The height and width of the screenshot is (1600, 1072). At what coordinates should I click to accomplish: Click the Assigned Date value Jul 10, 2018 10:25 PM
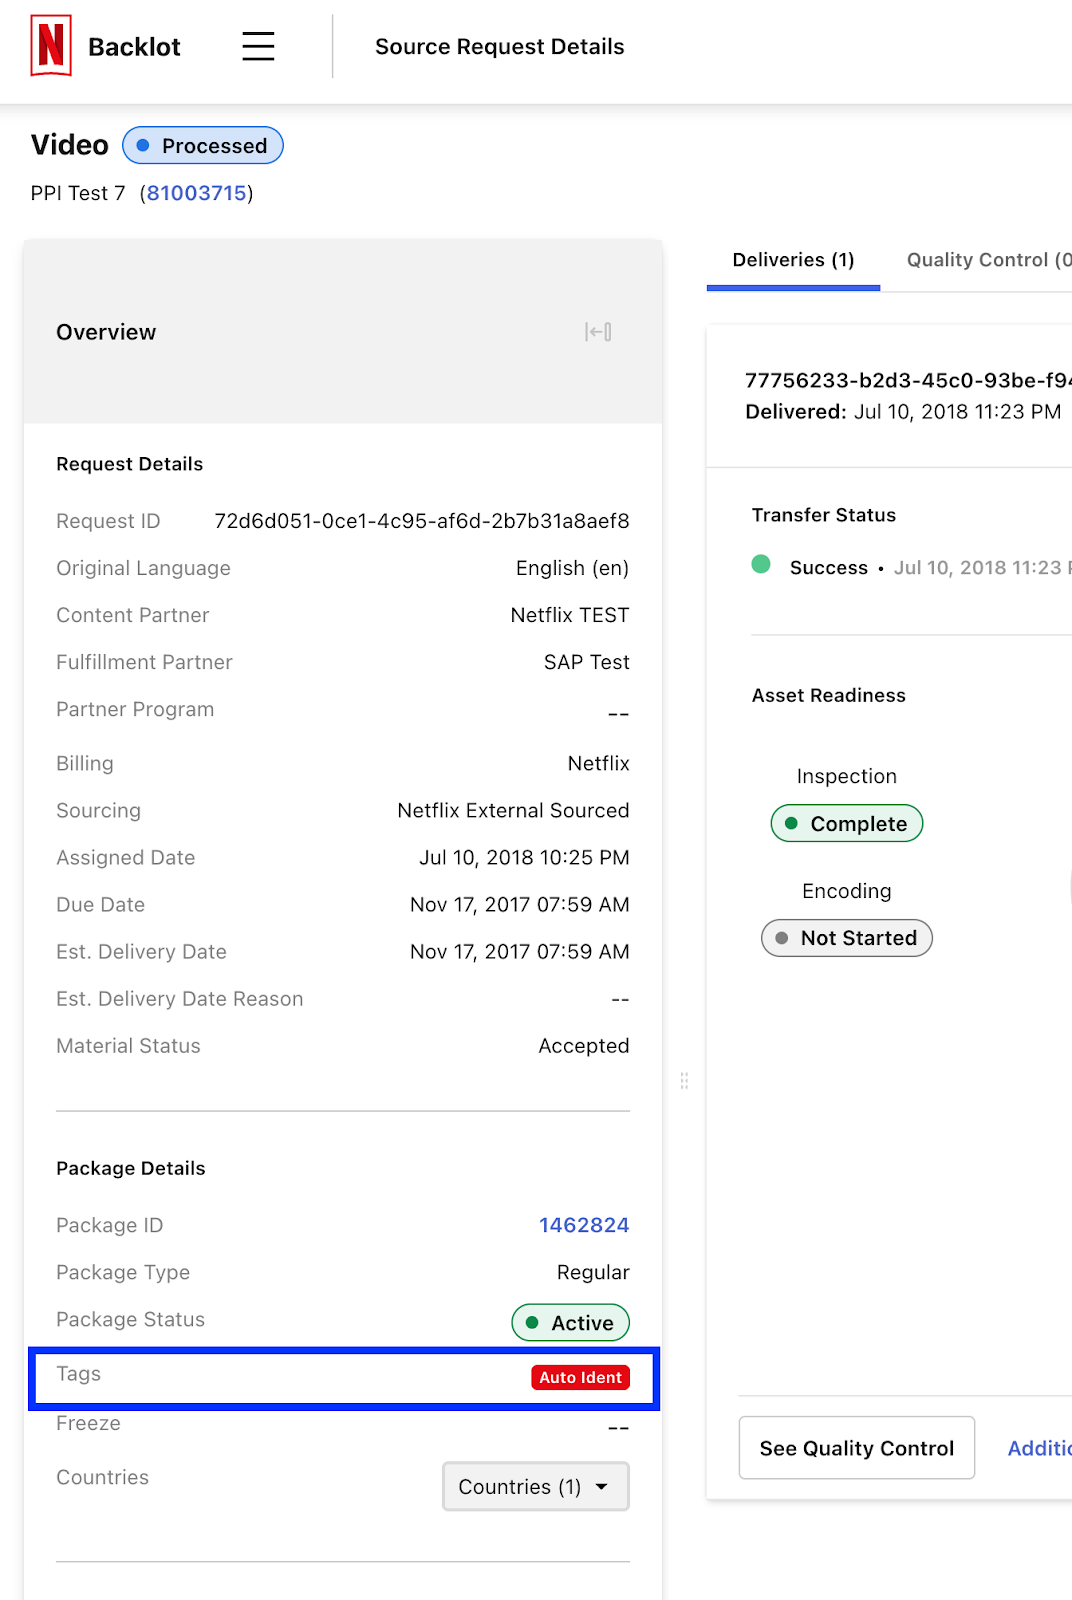524,857
